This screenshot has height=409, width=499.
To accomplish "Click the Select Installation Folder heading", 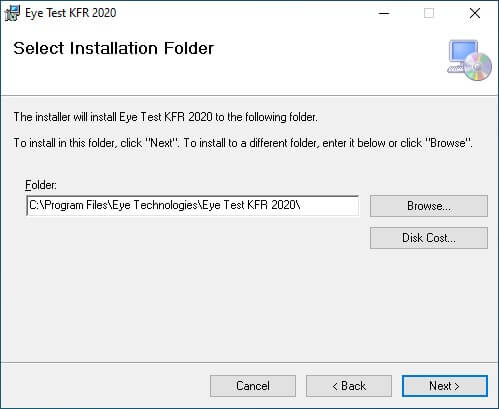I will 113,48.
